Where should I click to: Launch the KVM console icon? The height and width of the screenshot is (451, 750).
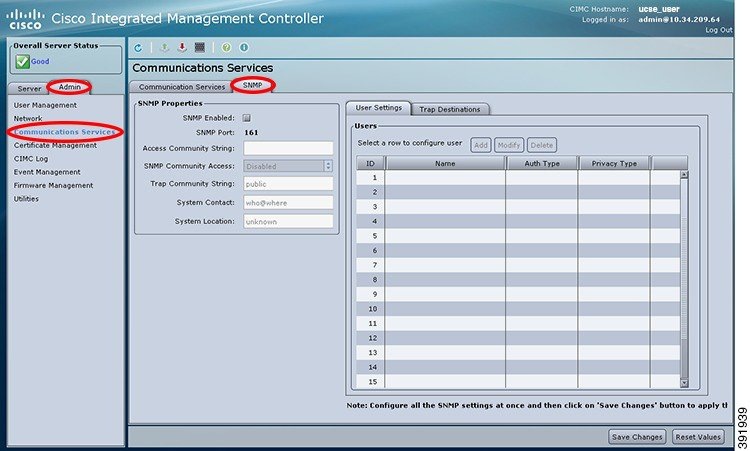click(200, 47)
